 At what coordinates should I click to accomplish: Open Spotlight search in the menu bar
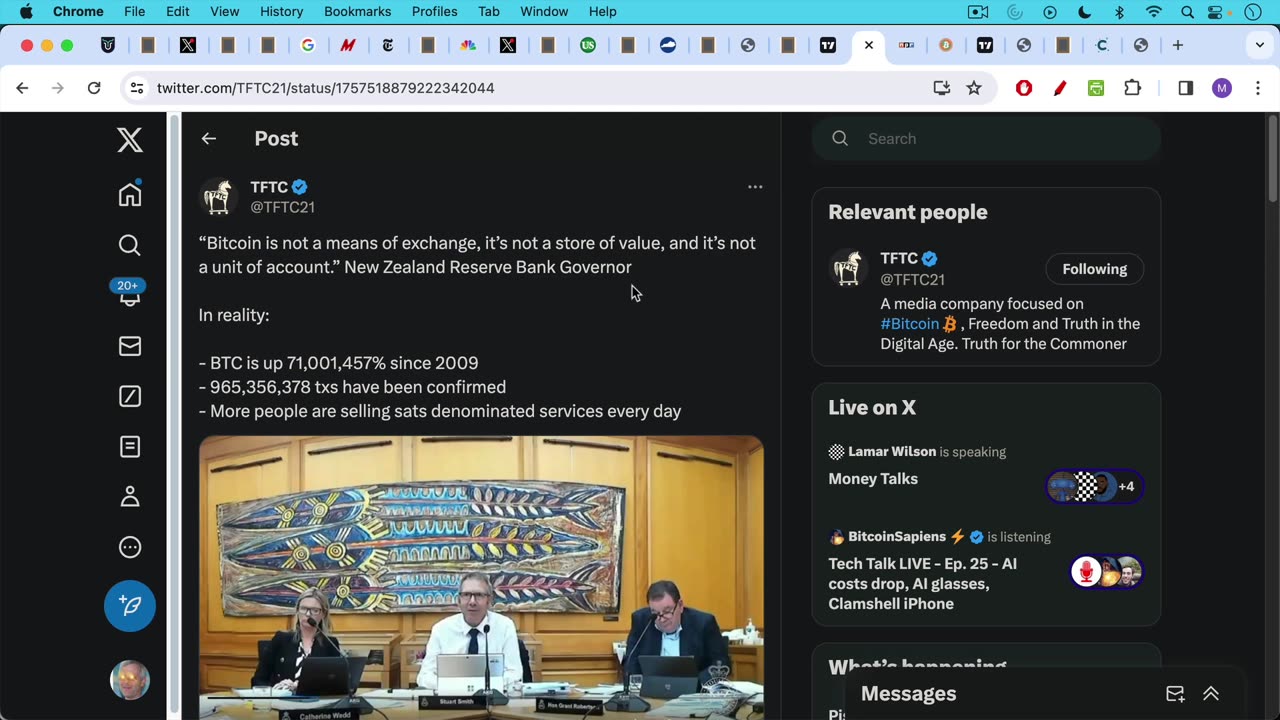1187,12
